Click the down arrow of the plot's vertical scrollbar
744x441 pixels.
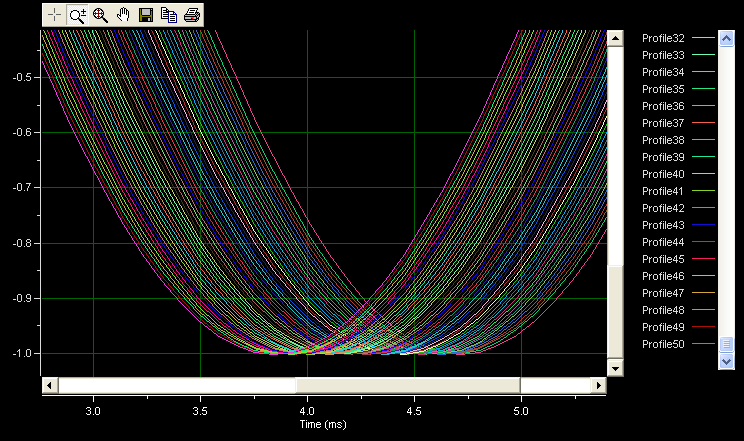click(x=616, y=368)
